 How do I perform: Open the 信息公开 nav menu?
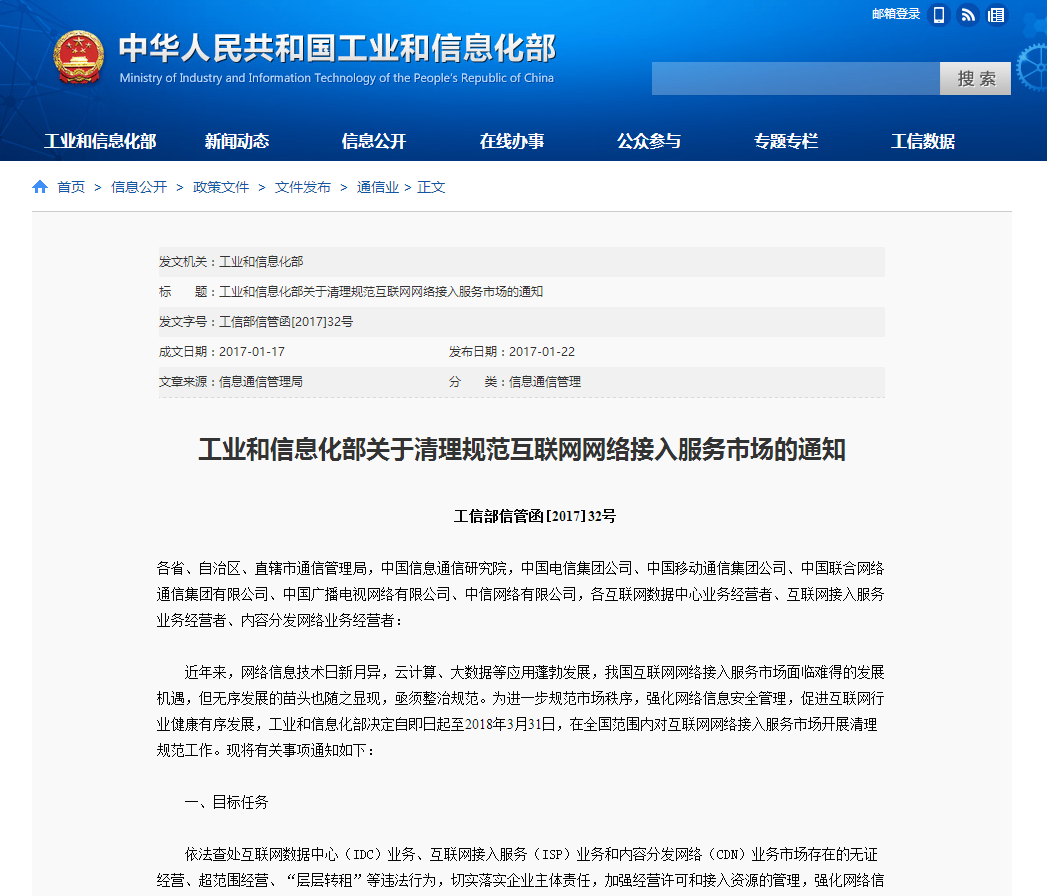coord(374,142)
